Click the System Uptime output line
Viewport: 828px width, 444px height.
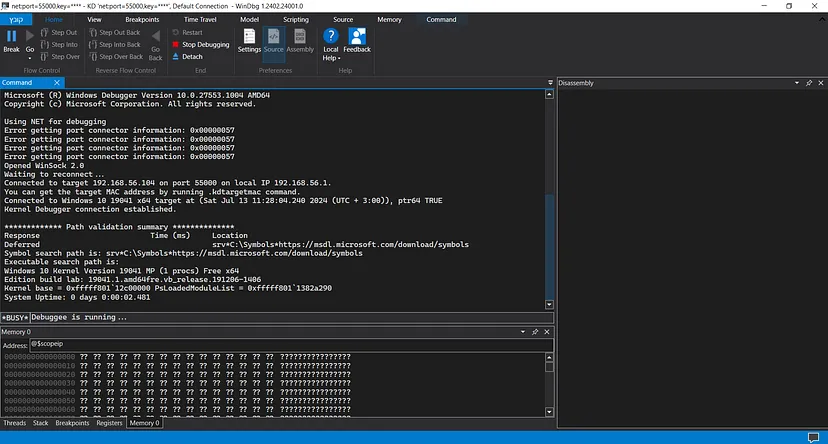click(77, 297)
